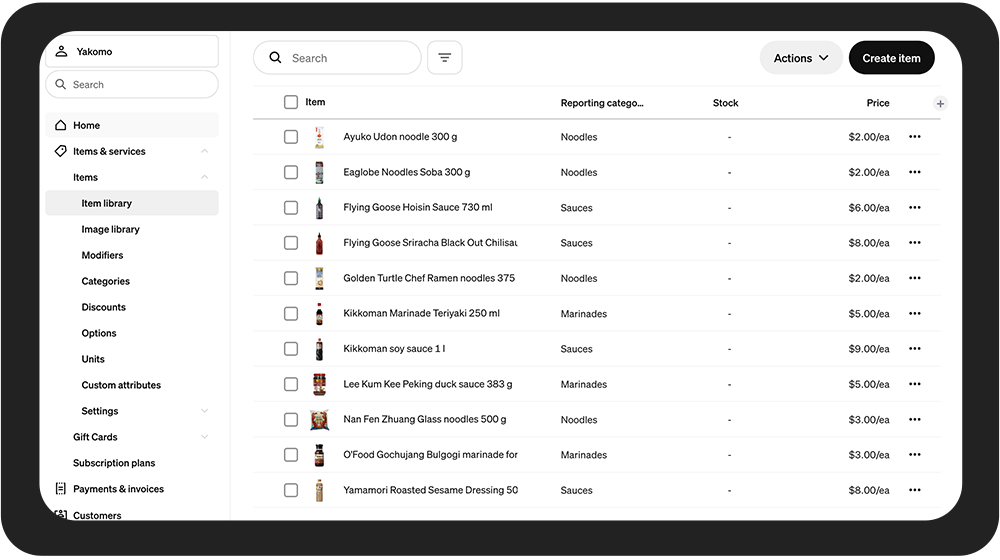Check the Ayuko Udon noodle row checkbox
This screenshot has width=1000, height=560.
tap(291, 136)
